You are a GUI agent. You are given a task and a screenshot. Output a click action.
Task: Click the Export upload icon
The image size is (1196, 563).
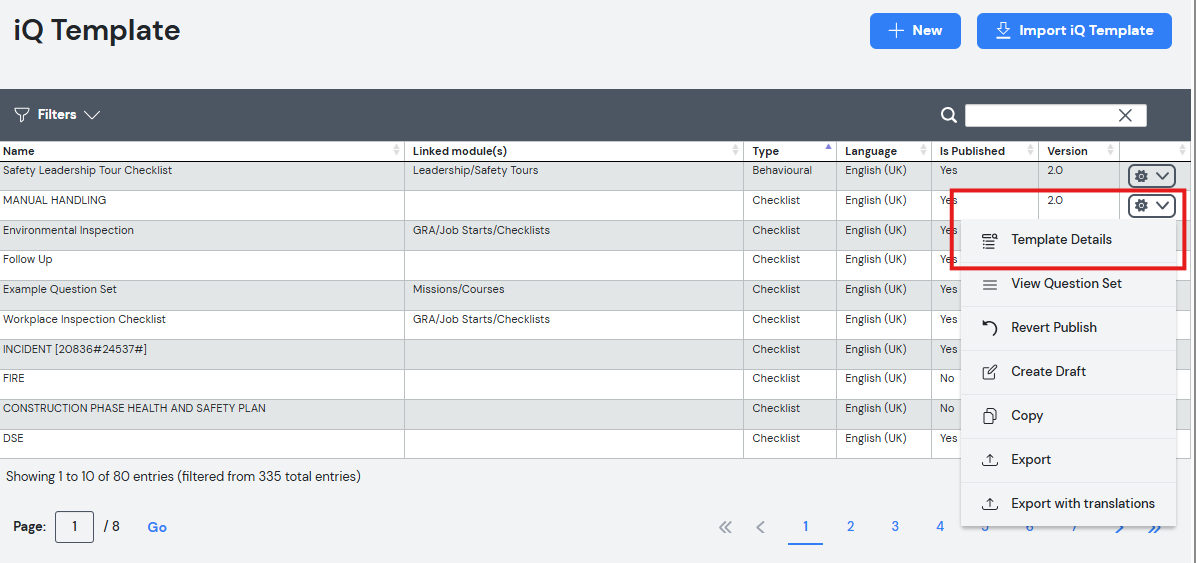click(x=989, y=460)
